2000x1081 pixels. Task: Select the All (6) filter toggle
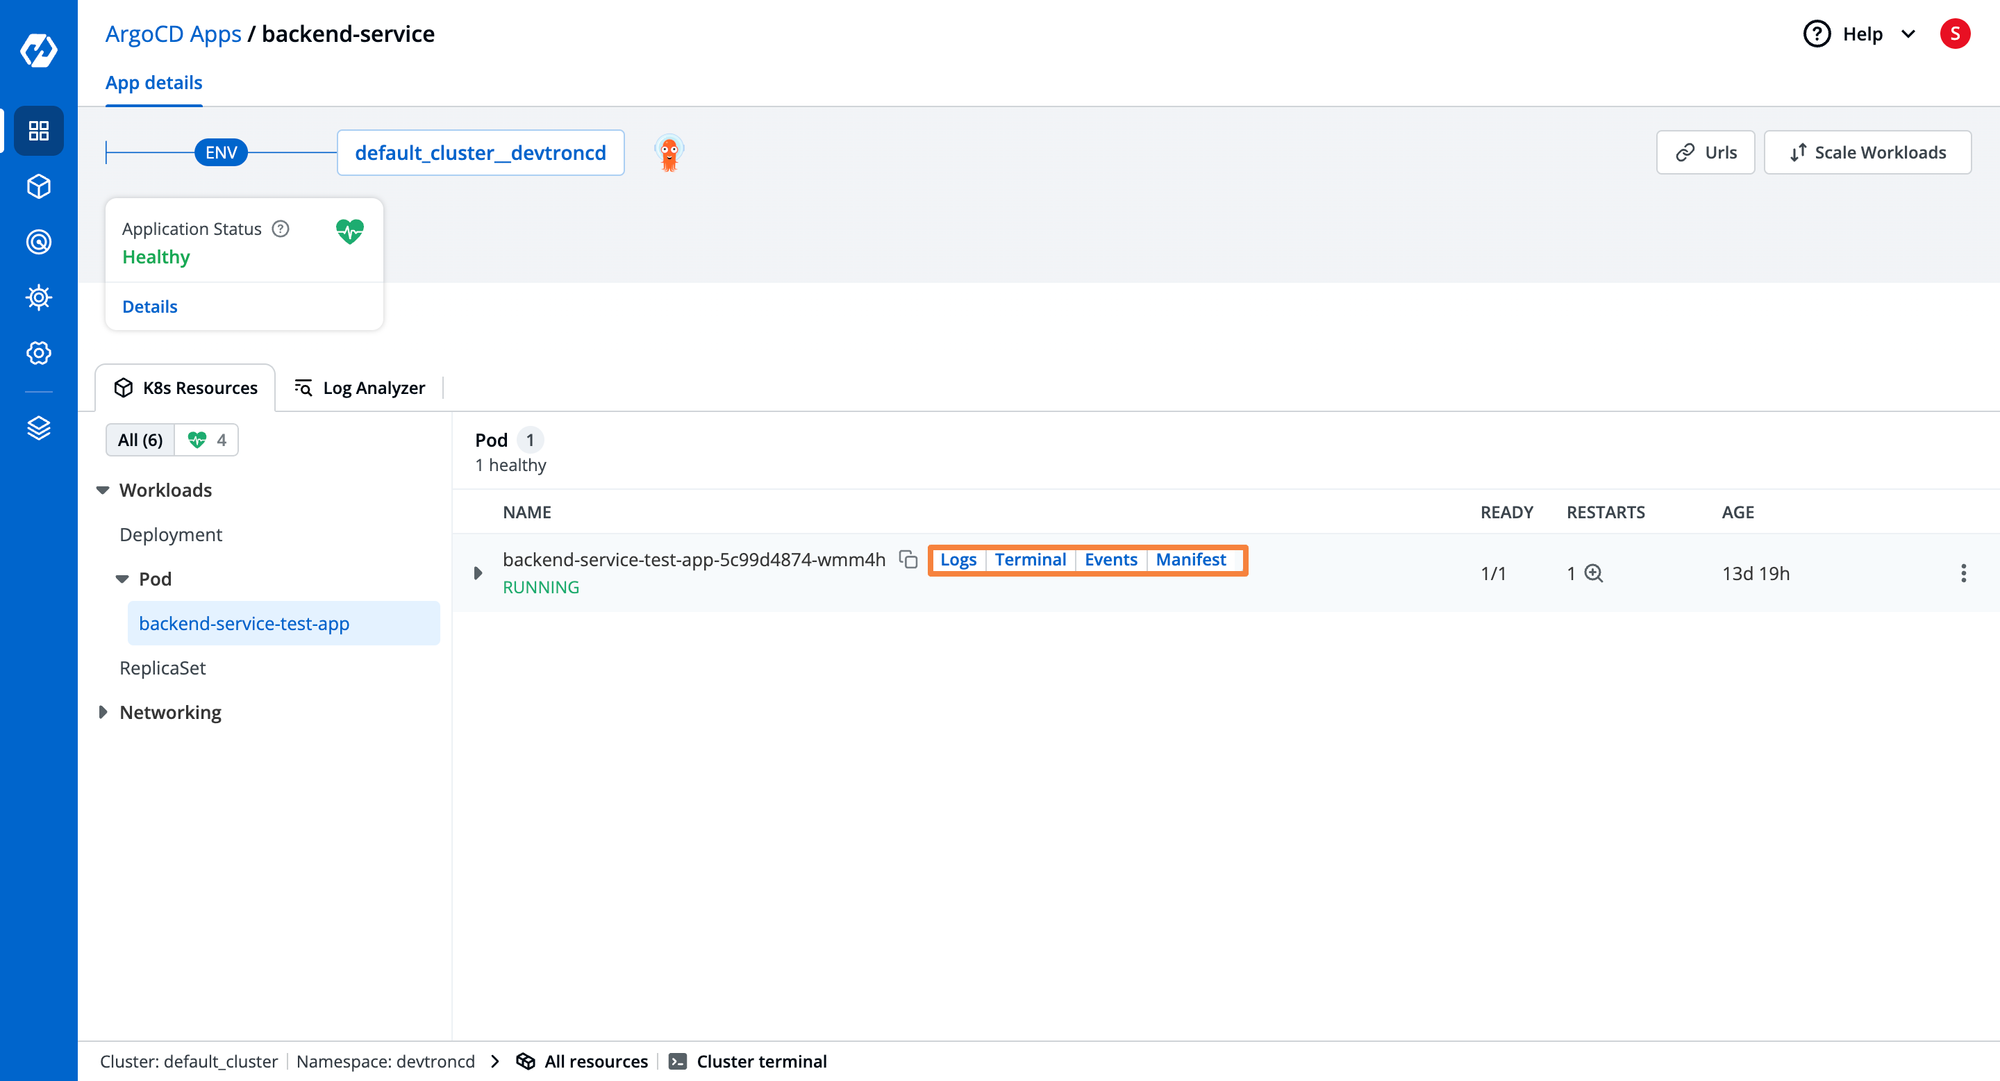point(141,439)
